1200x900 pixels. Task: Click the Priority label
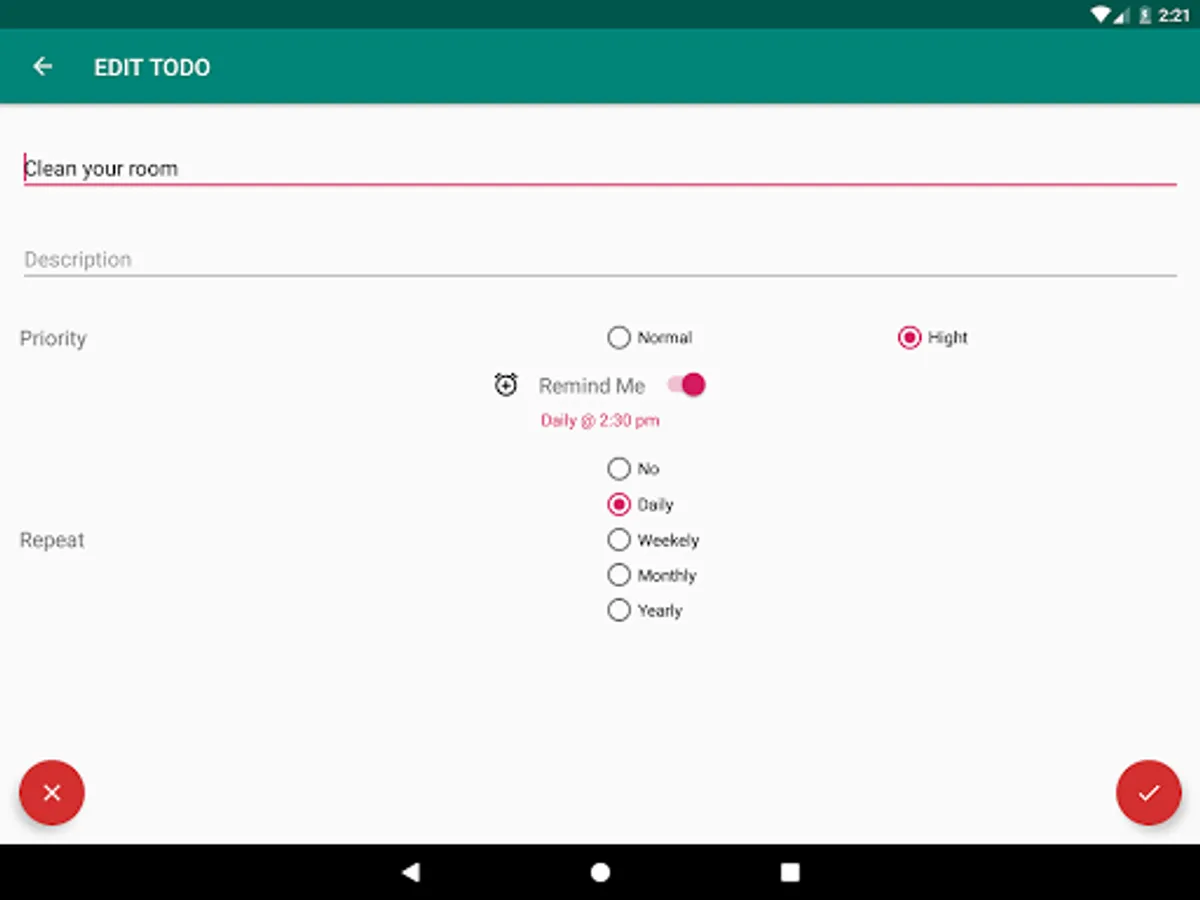click(x=53, y=338)
